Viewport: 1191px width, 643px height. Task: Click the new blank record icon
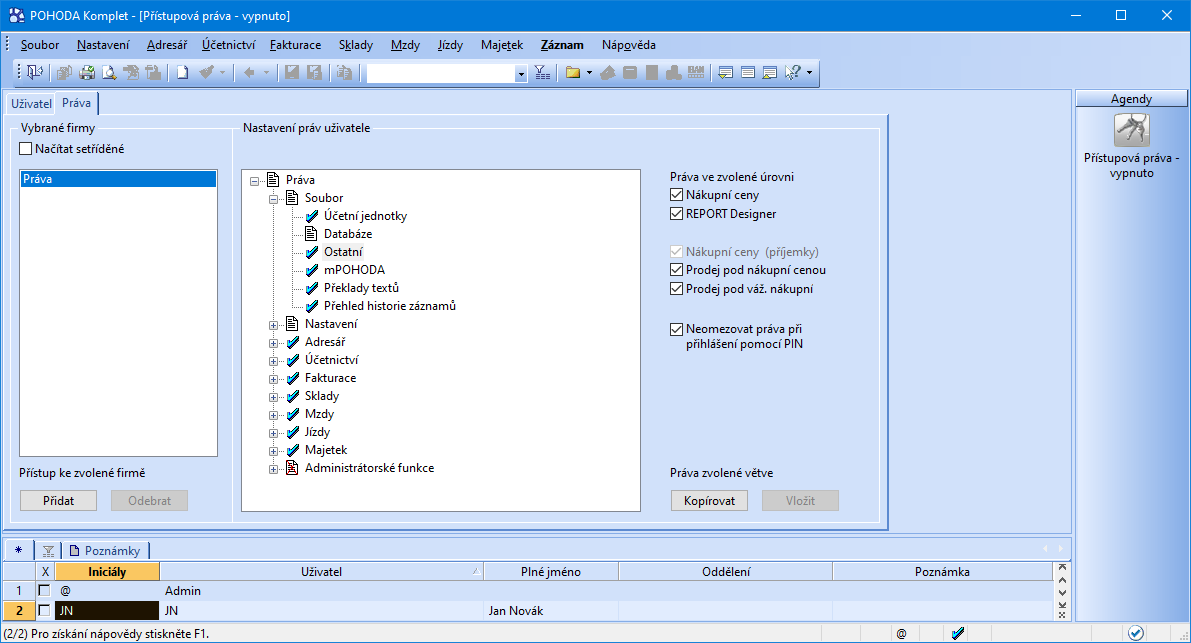pos(182,72)
